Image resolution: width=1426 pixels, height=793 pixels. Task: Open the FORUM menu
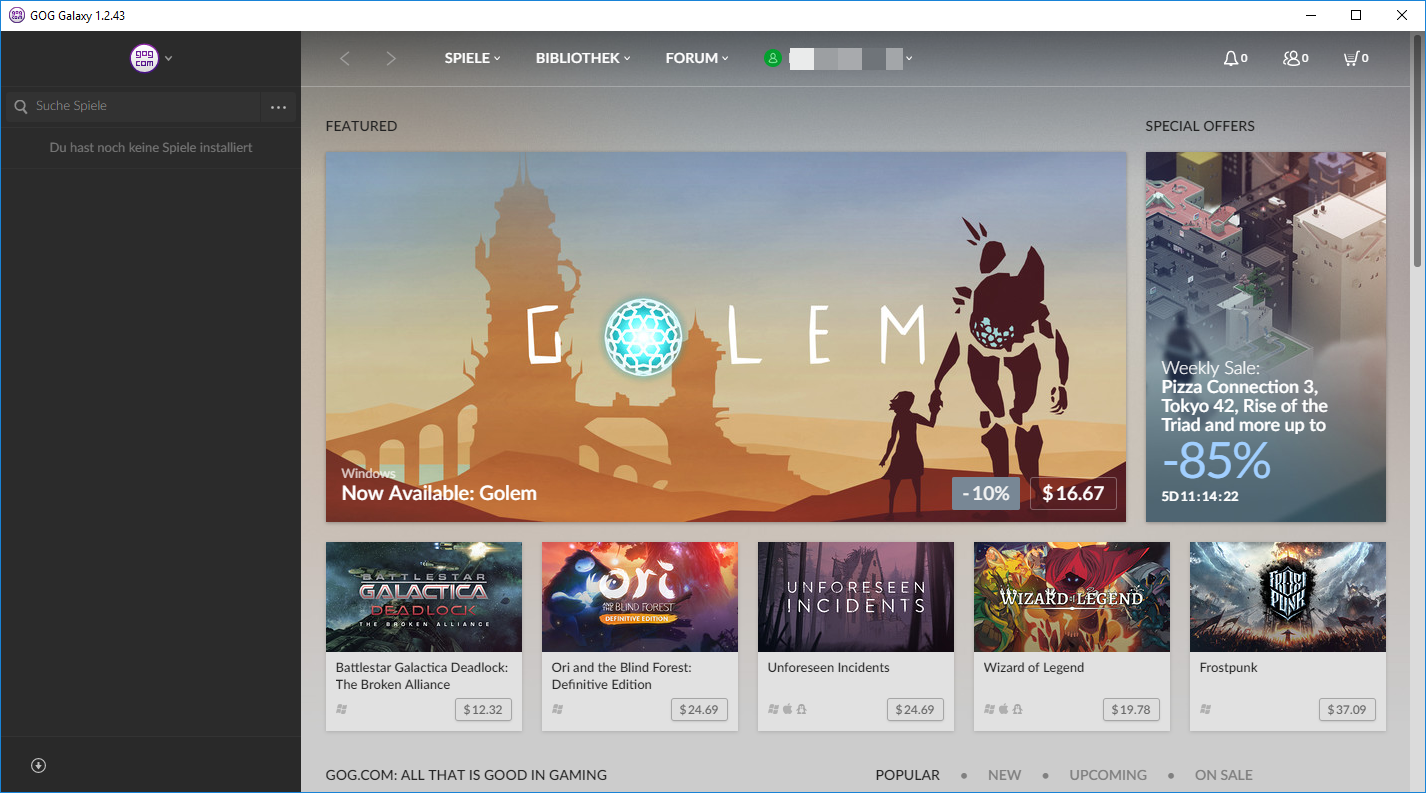pos(697,58)
